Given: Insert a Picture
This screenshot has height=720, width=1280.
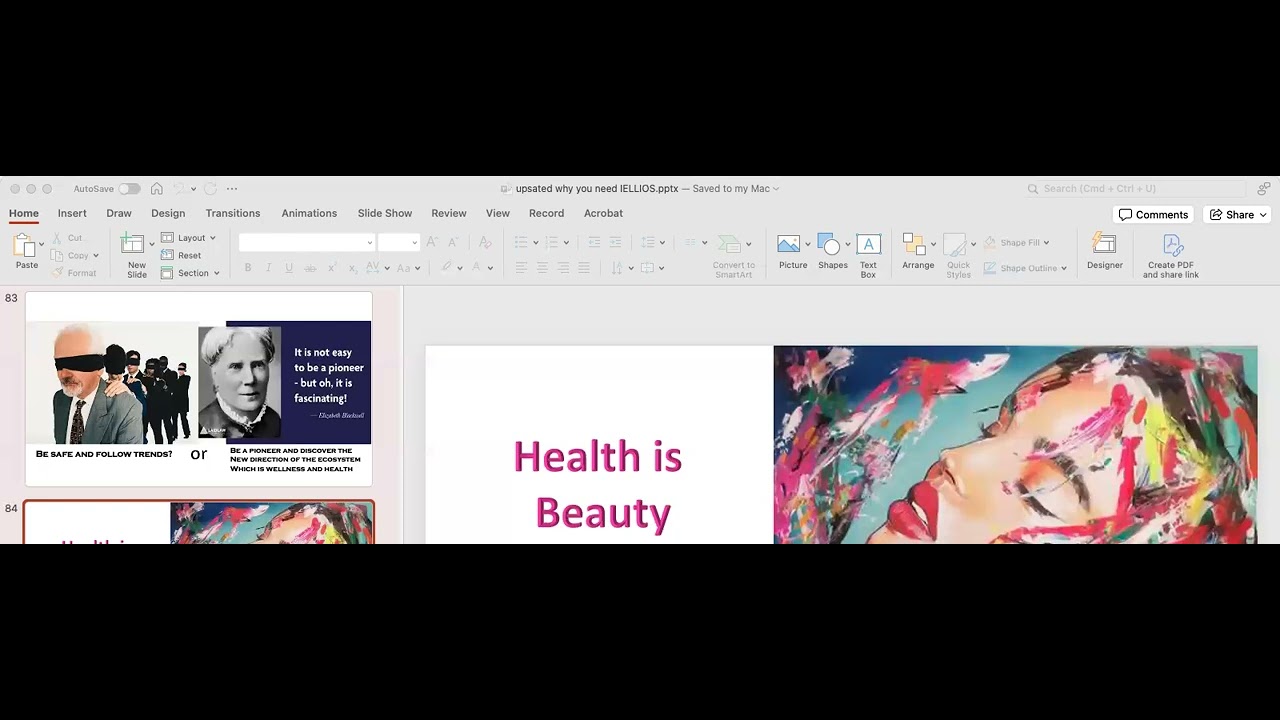Looking at the screenshot, I should [x=790, y=251].
